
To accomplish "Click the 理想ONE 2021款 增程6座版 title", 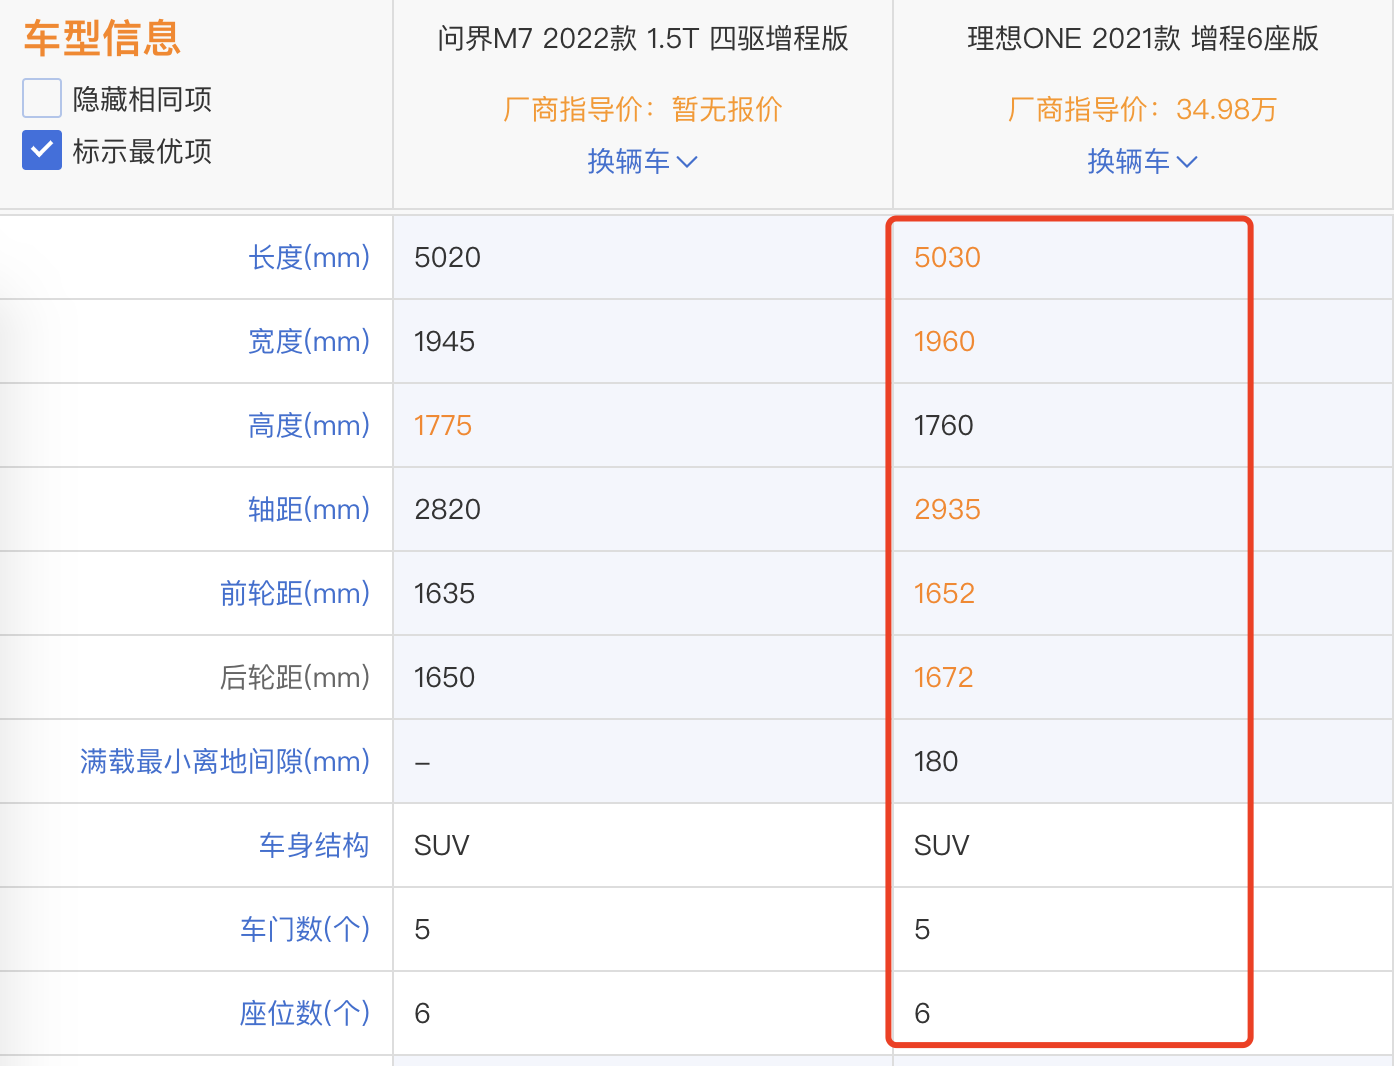I will click(x=1143, y=39).
